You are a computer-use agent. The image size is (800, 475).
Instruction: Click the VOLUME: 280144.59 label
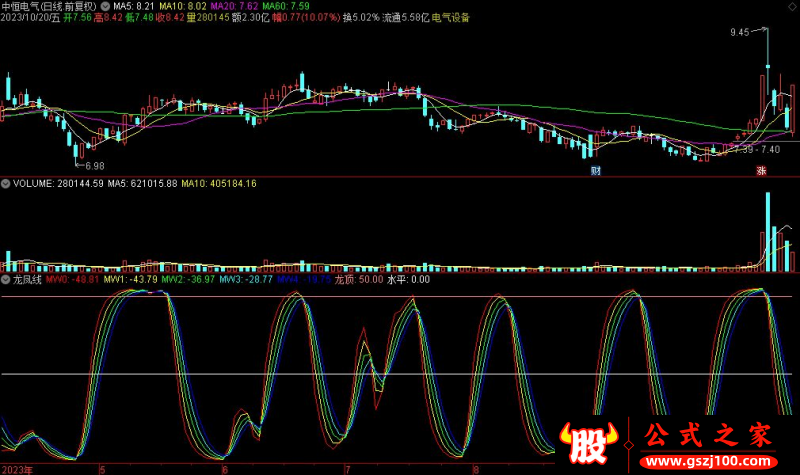point(58,184)
